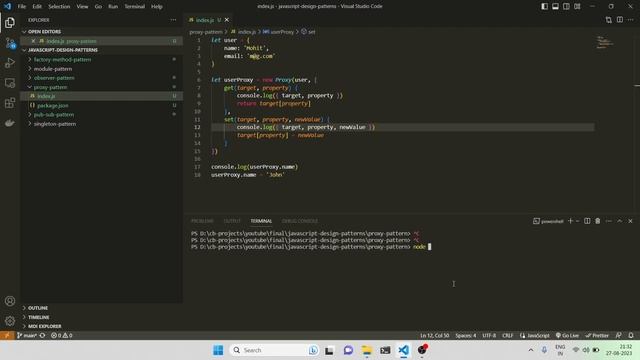
Task: Change indentation via Spaces: 4
Action: coord(465,336)
